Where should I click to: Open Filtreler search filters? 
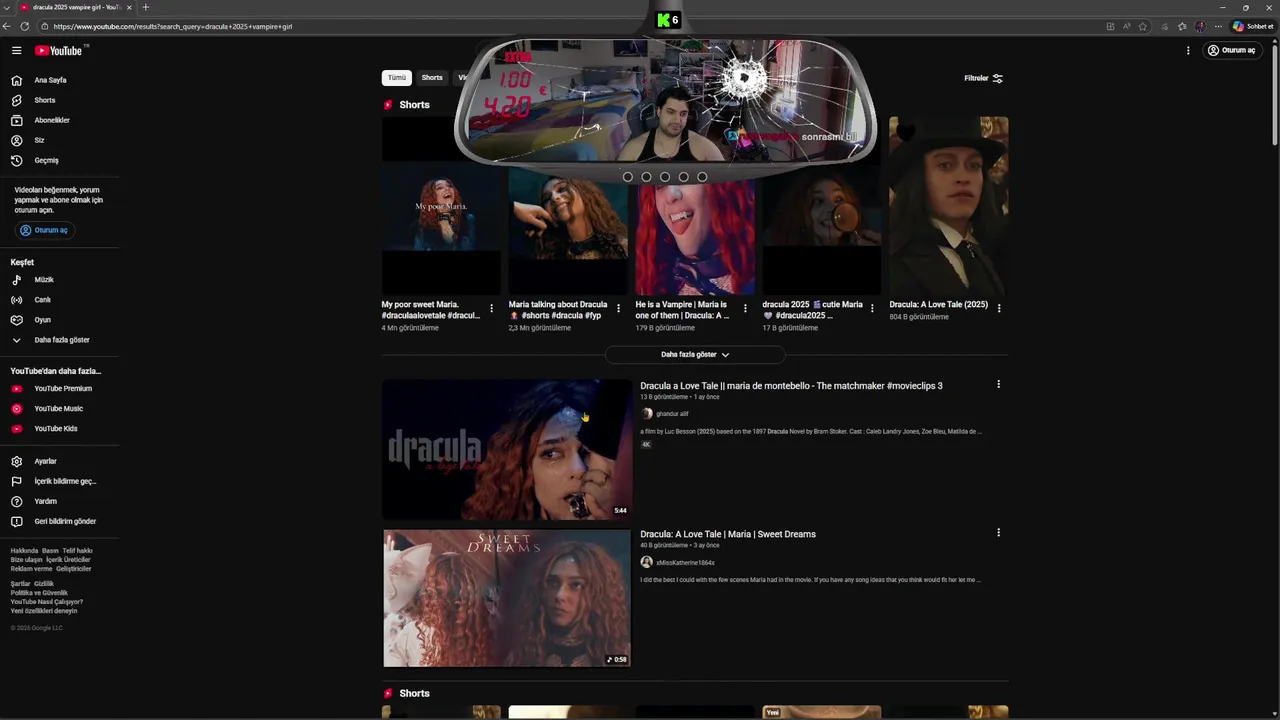pos(983,78)
